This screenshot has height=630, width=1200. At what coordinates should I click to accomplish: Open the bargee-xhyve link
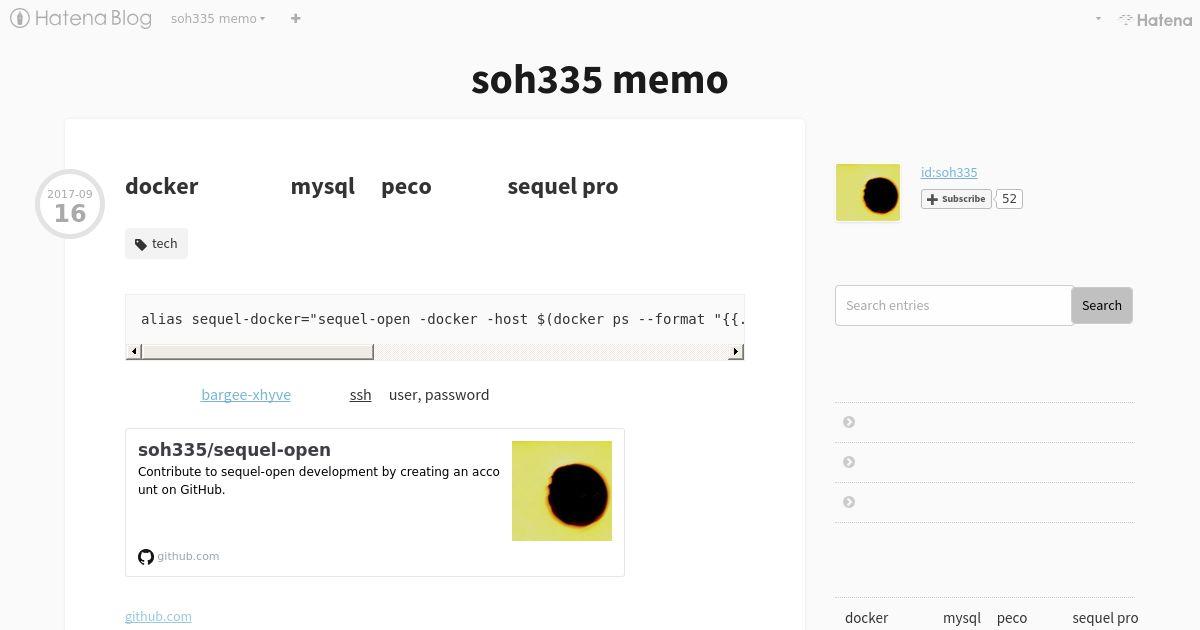click(246, 395)
